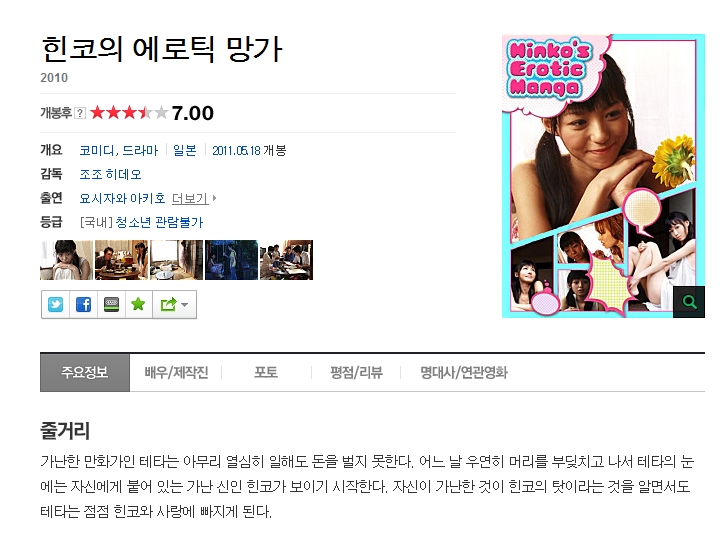Open the 포토 tab
The width and height of the screenshot is (728, 535).
tap(266, 372)
